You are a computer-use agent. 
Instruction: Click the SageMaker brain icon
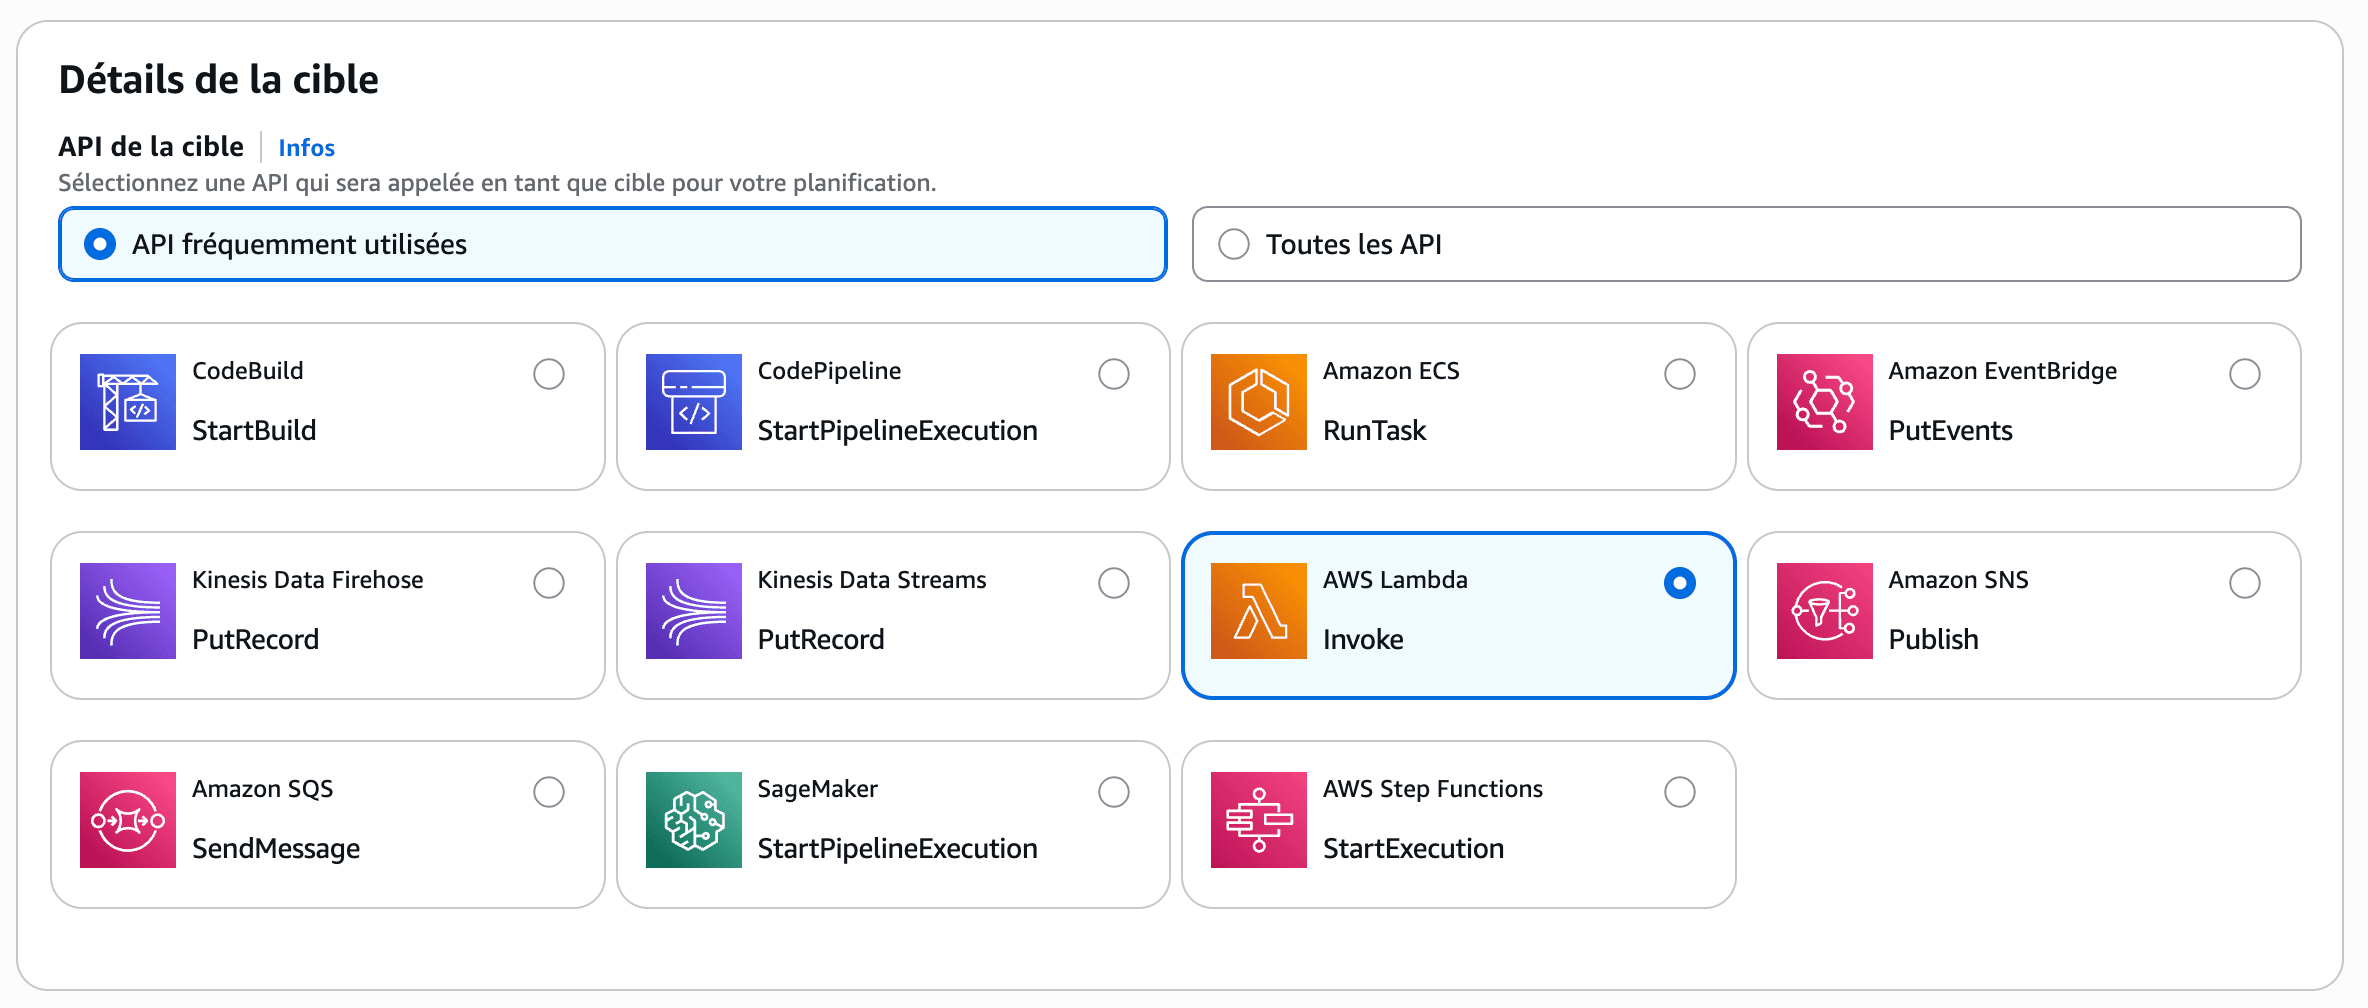point(694,820)
